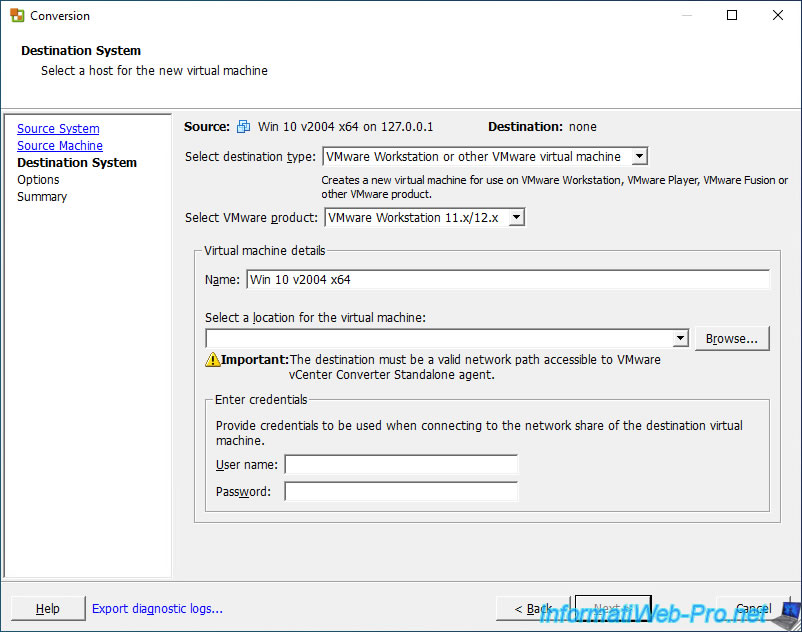Click the < Back button
802x632 pixels.
point(533,608)
